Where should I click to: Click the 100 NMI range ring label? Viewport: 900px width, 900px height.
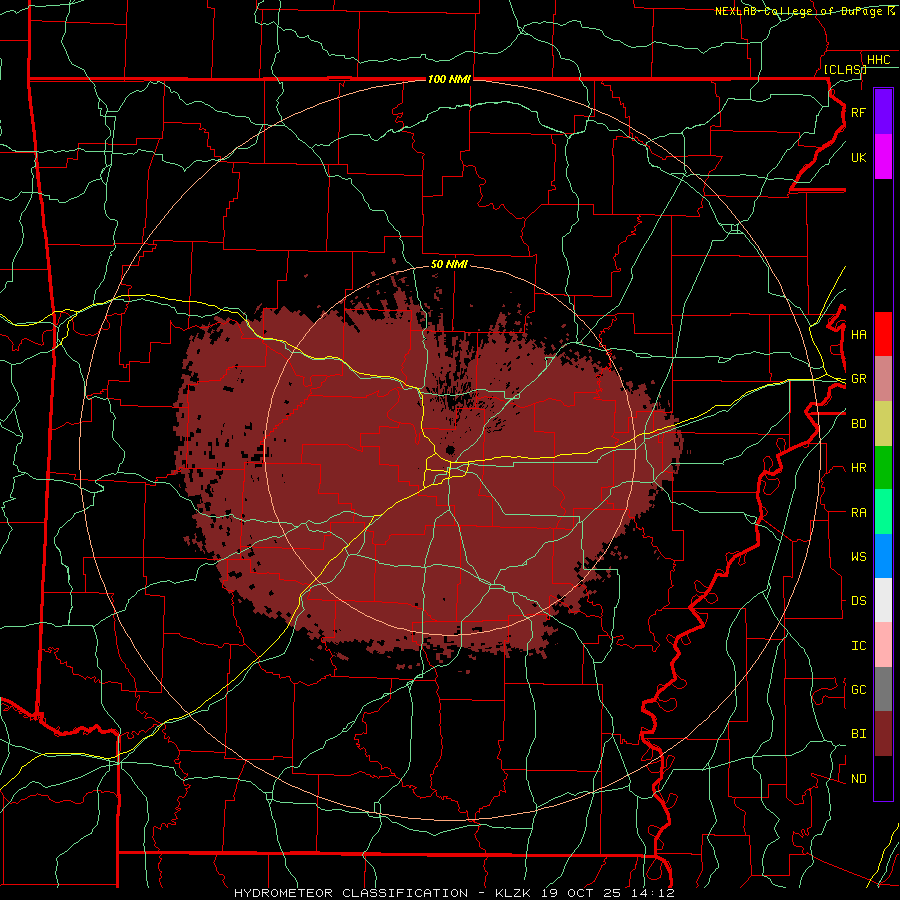pos(449,79)
